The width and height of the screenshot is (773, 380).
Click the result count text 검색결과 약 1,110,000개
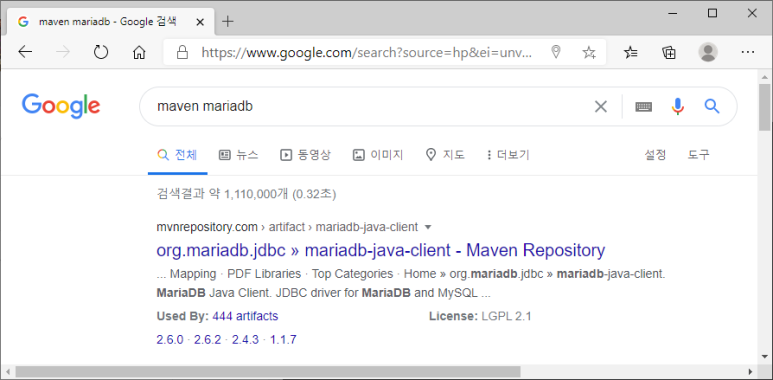pyautogui.click(x=222, y=195)
